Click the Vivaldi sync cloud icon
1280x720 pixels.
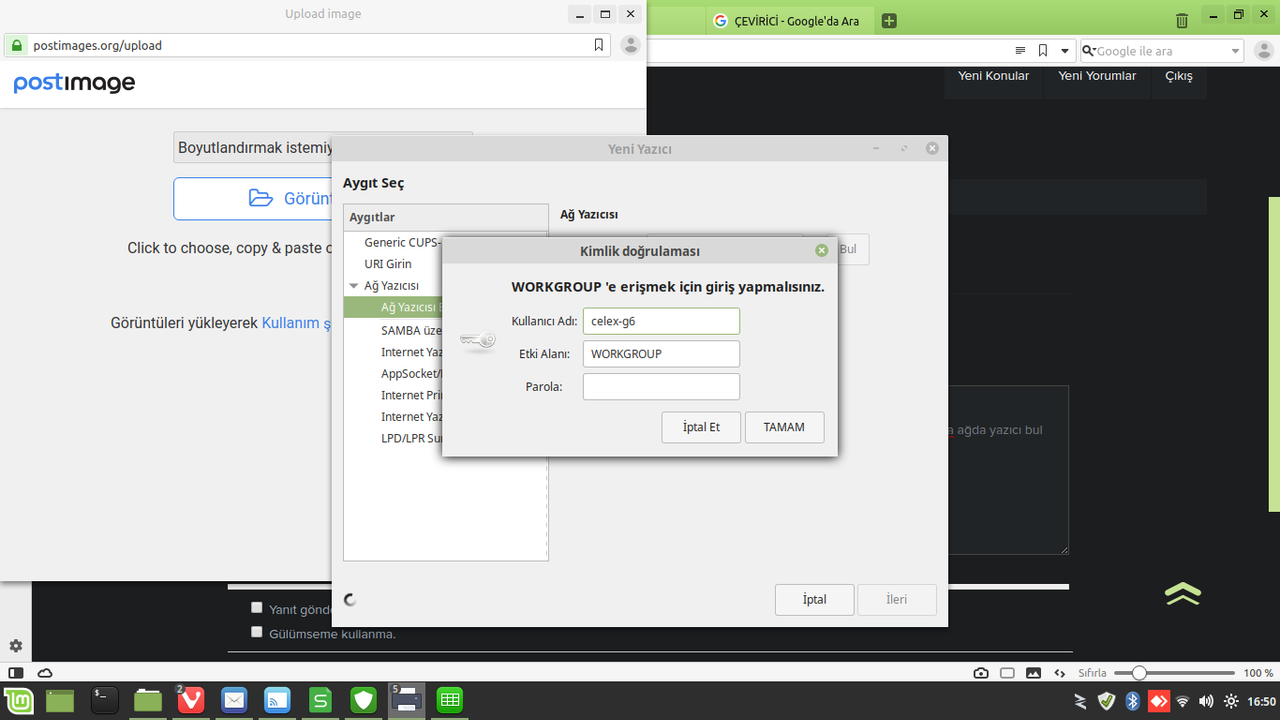coord(45,673)
